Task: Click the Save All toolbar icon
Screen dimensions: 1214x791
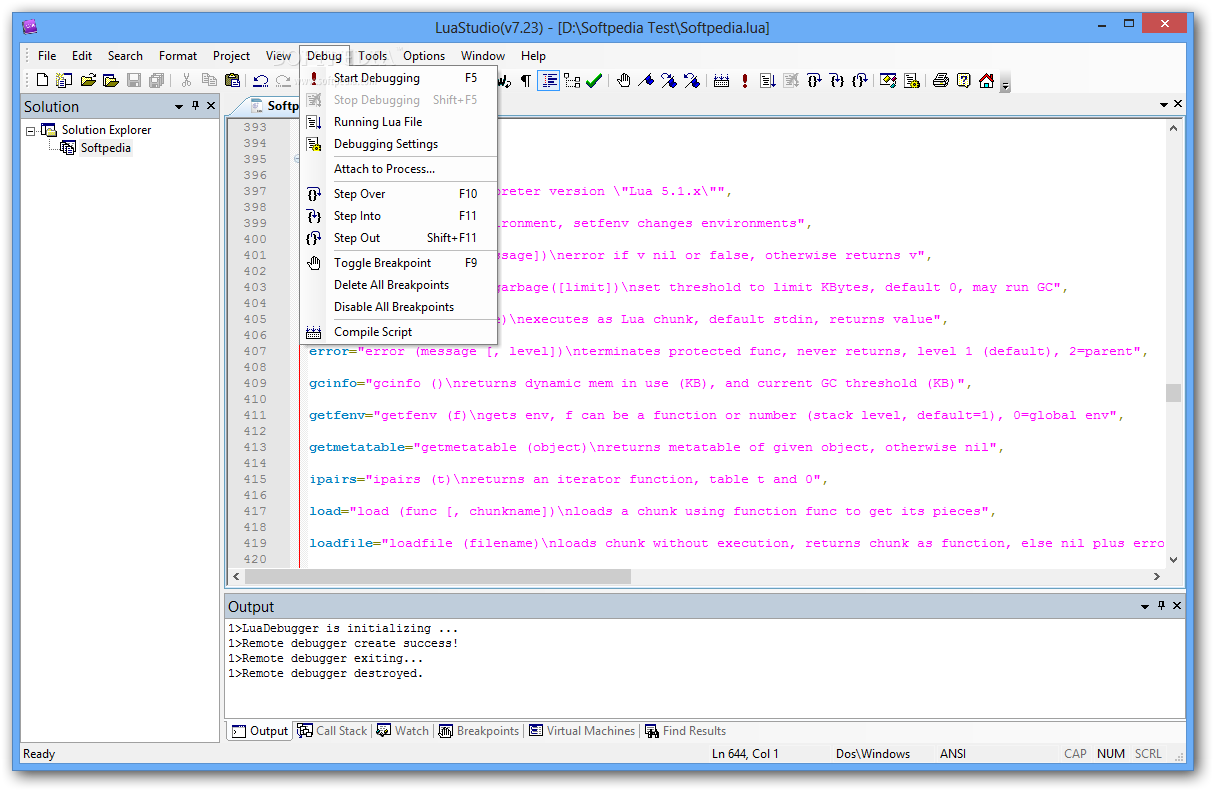Action: coord(156,80)
